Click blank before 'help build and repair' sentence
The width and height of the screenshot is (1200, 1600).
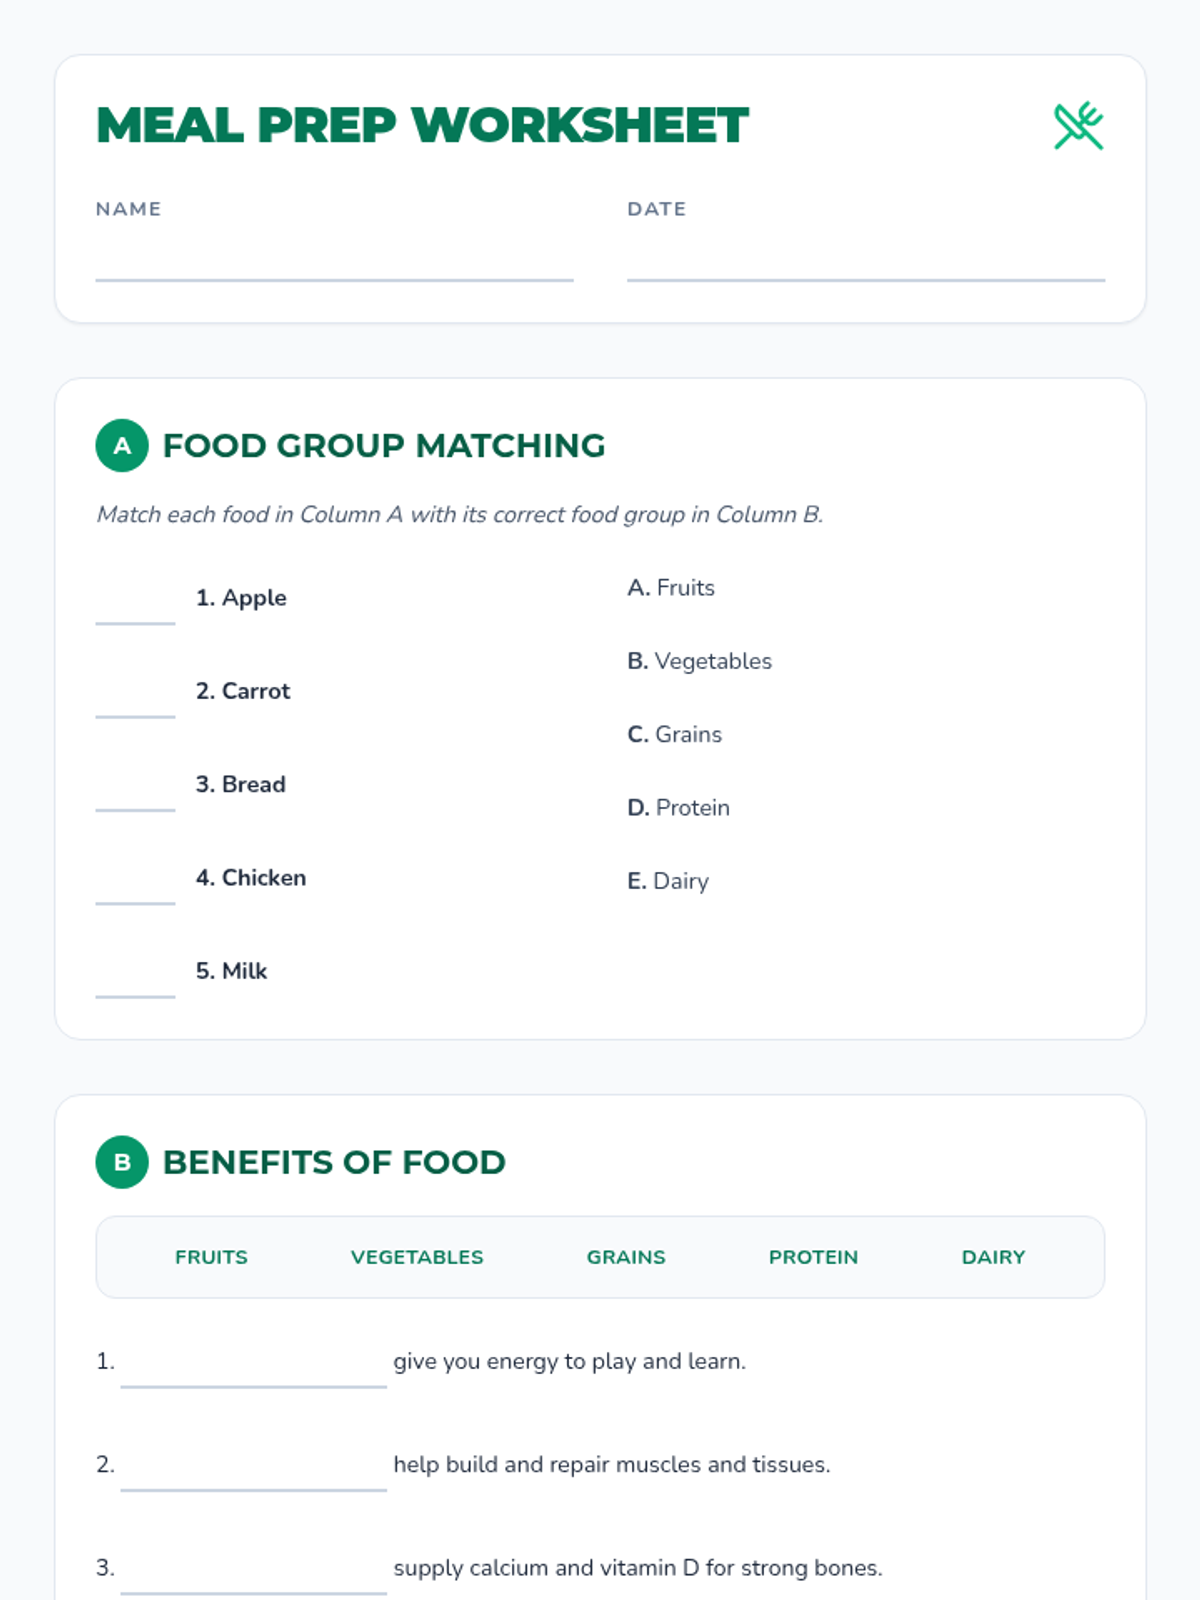click(x=253, y=1467)
